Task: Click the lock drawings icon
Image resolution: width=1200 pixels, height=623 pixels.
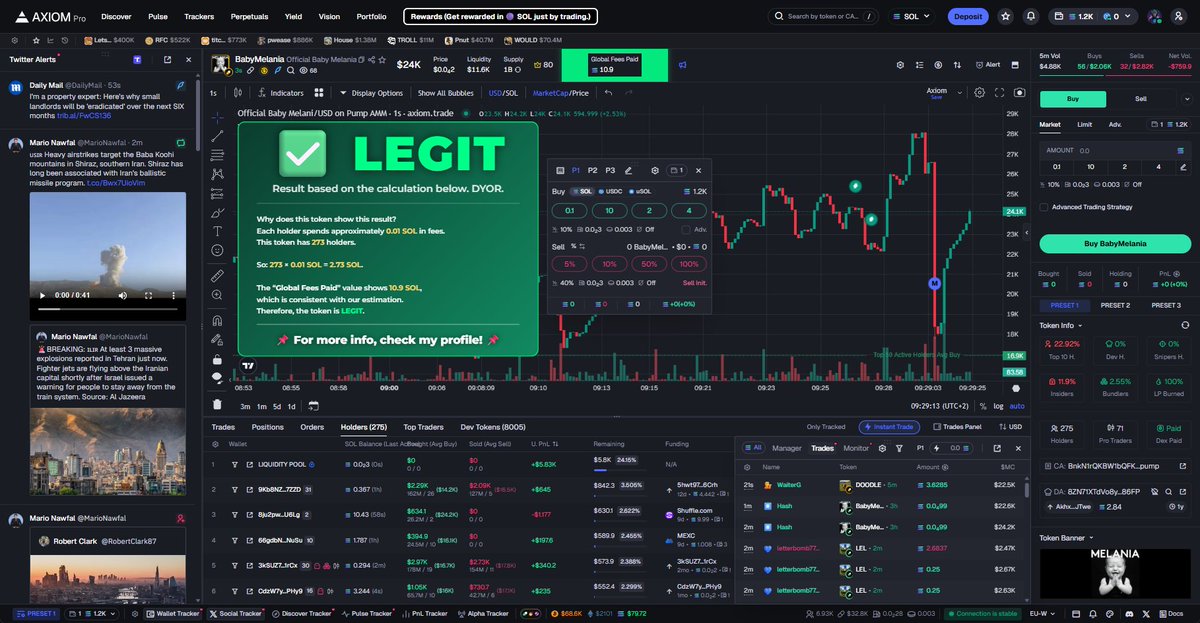Action: coord(217,359)
